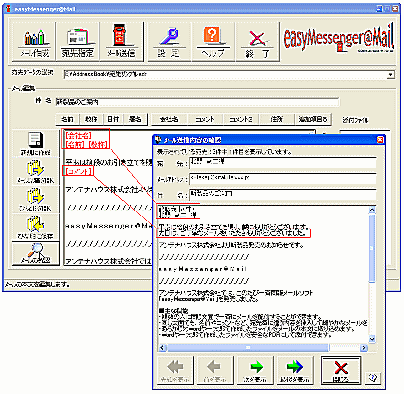Click the recipient name field in preview dialog
404x394 pixels.
tap(283, 163)
